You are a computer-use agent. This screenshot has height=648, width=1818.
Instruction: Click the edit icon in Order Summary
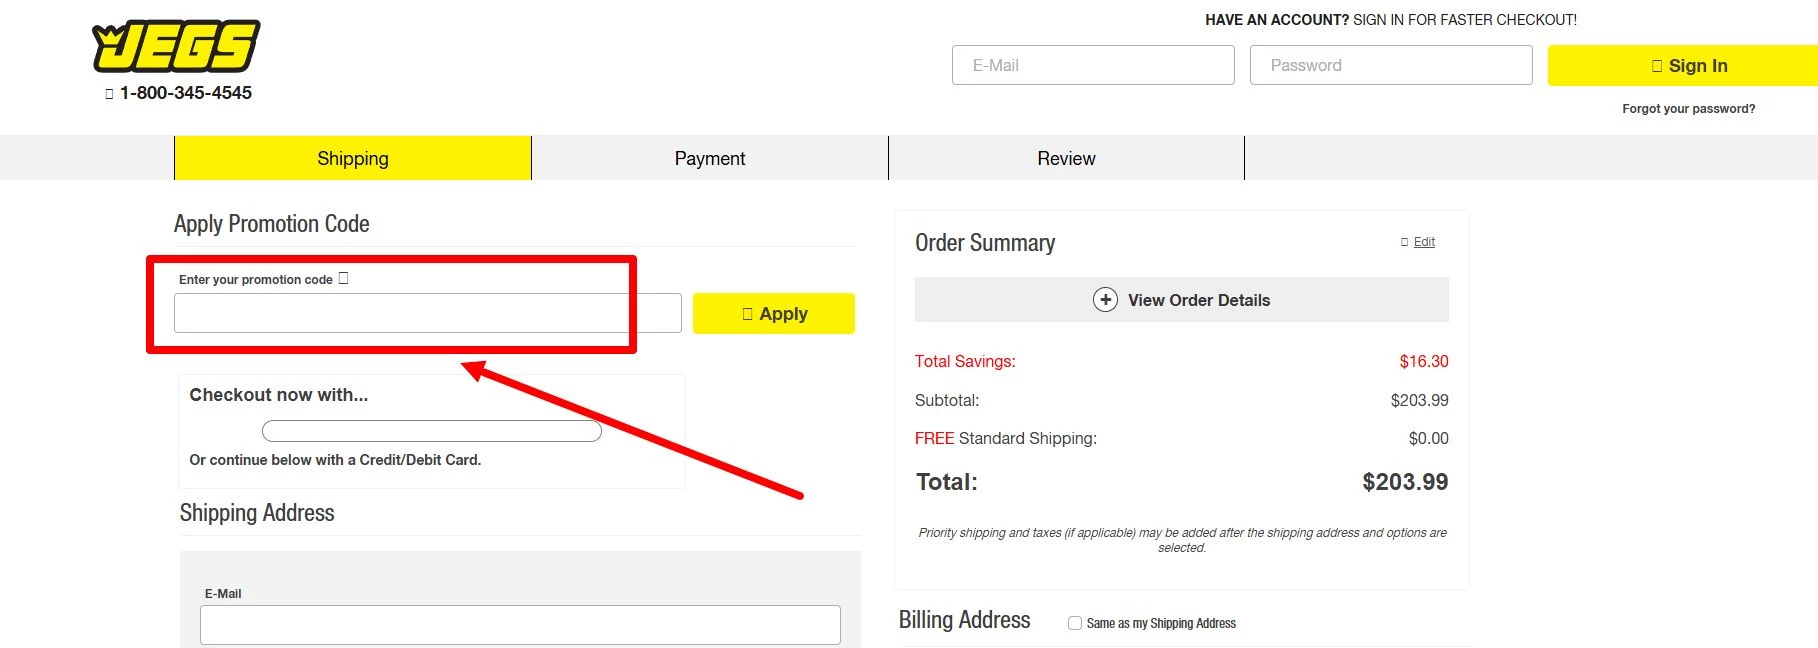pos(1405,242)
